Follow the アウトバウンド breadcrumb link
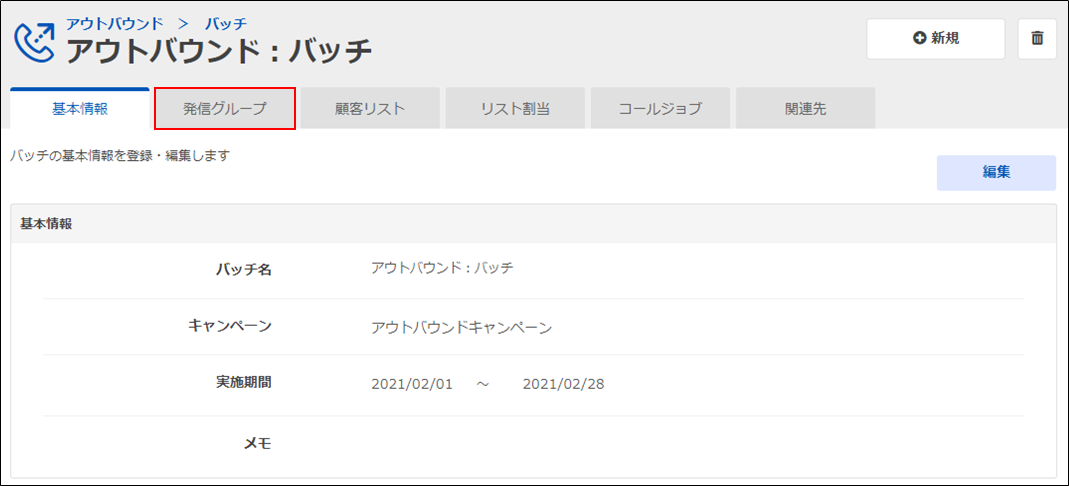Image resolution: width=1069 pixels, height=486 pixels. coord(114,23)
